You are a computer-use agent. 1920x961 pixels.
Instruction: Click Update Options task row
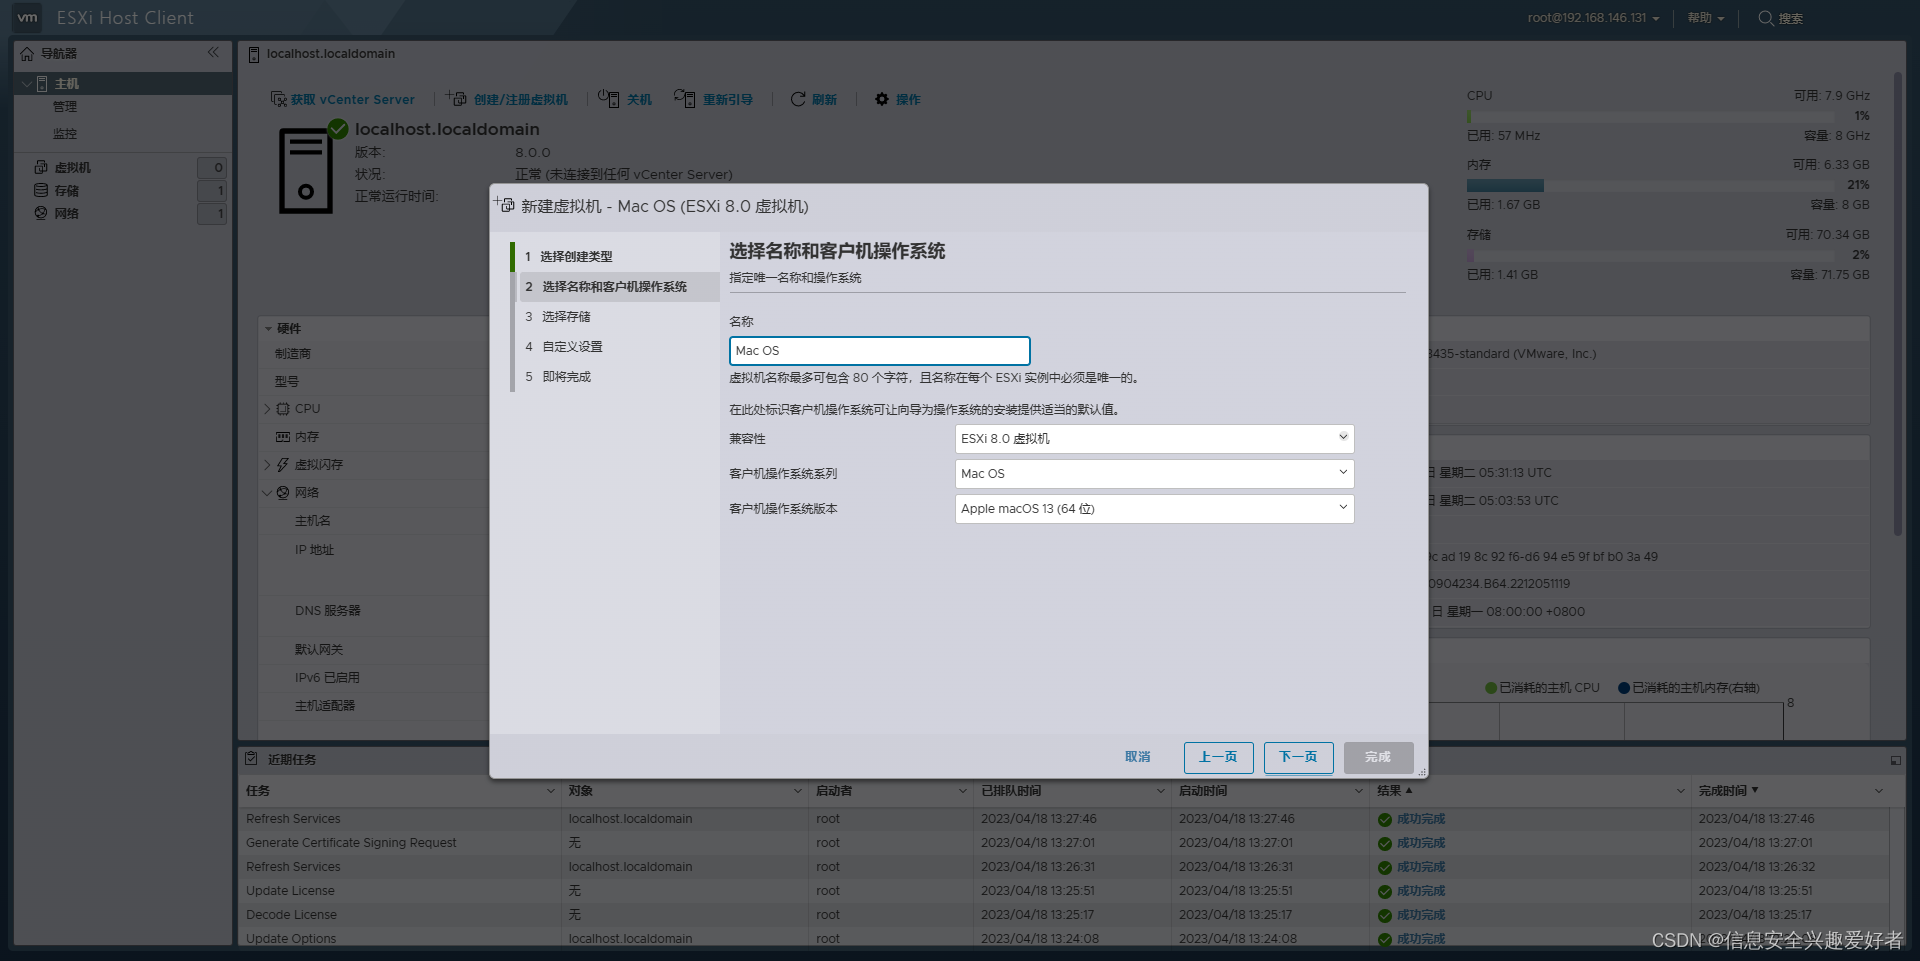coord(1065,938)
